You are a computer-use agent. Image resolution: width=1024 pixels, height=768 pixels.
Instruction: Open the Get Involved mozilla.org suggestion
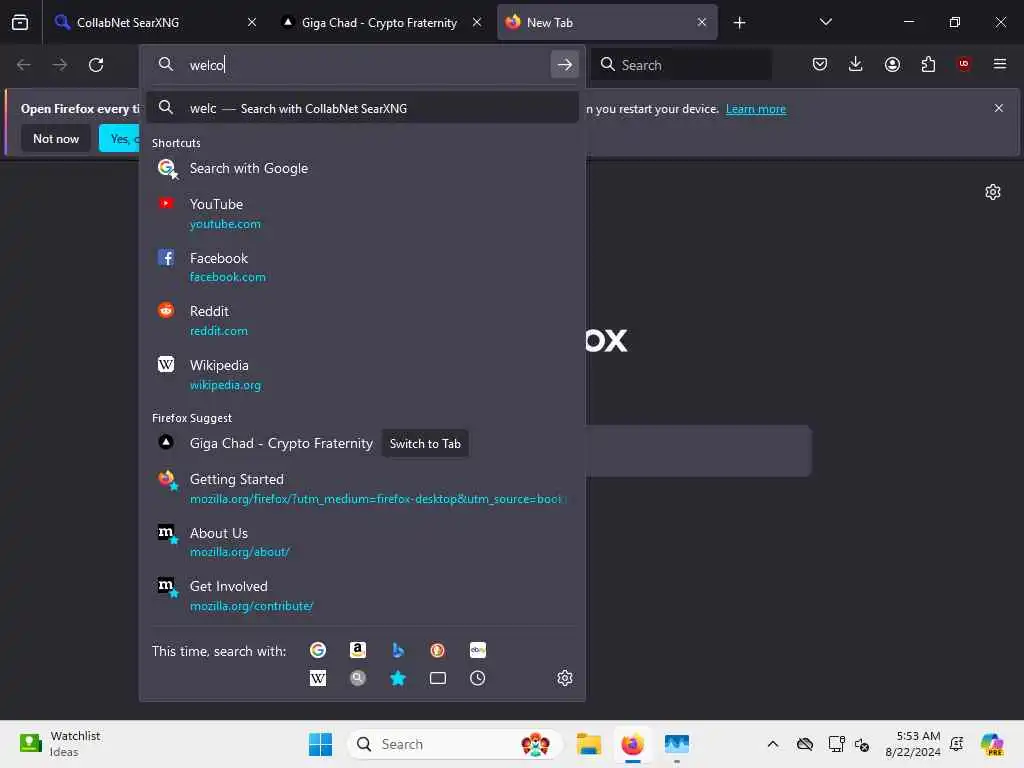tap(362, 596)
